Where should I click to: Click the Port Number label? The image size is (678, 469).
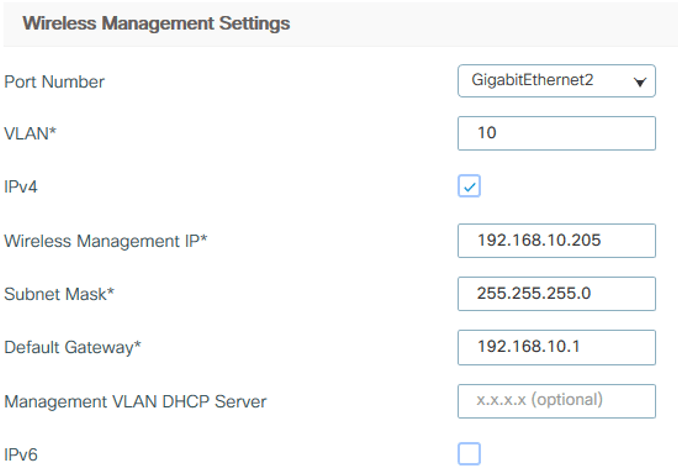[x=54, y=82]
